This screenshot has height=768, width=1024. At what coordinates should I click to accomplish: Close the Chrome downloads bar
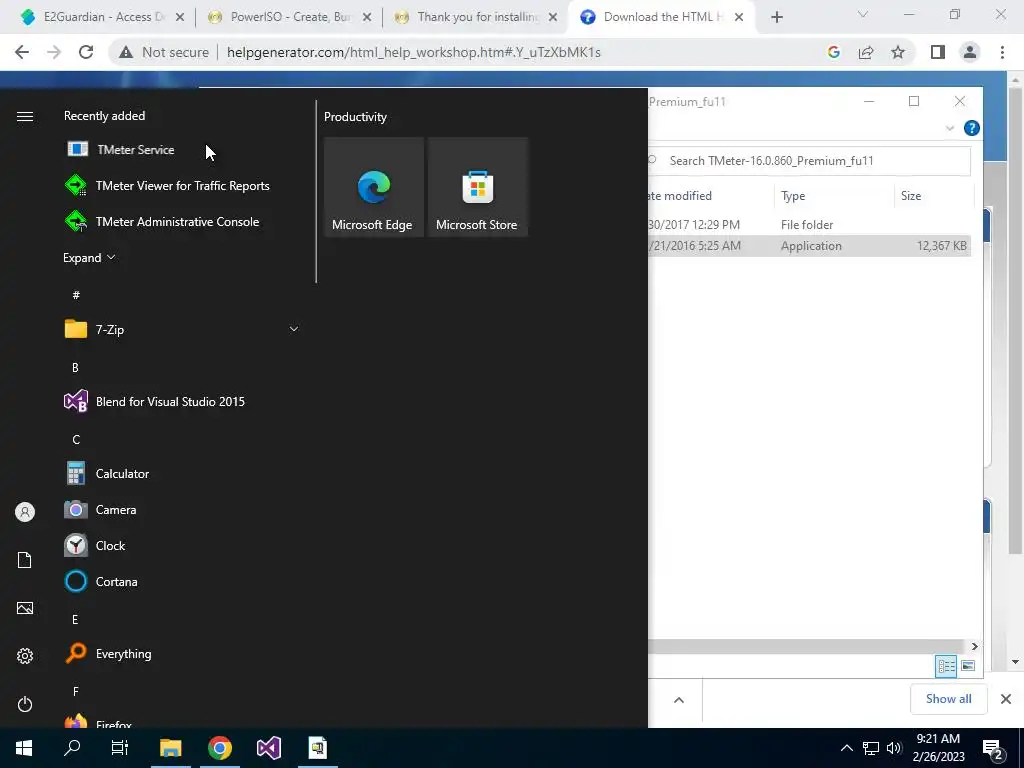pos(1006,699)
